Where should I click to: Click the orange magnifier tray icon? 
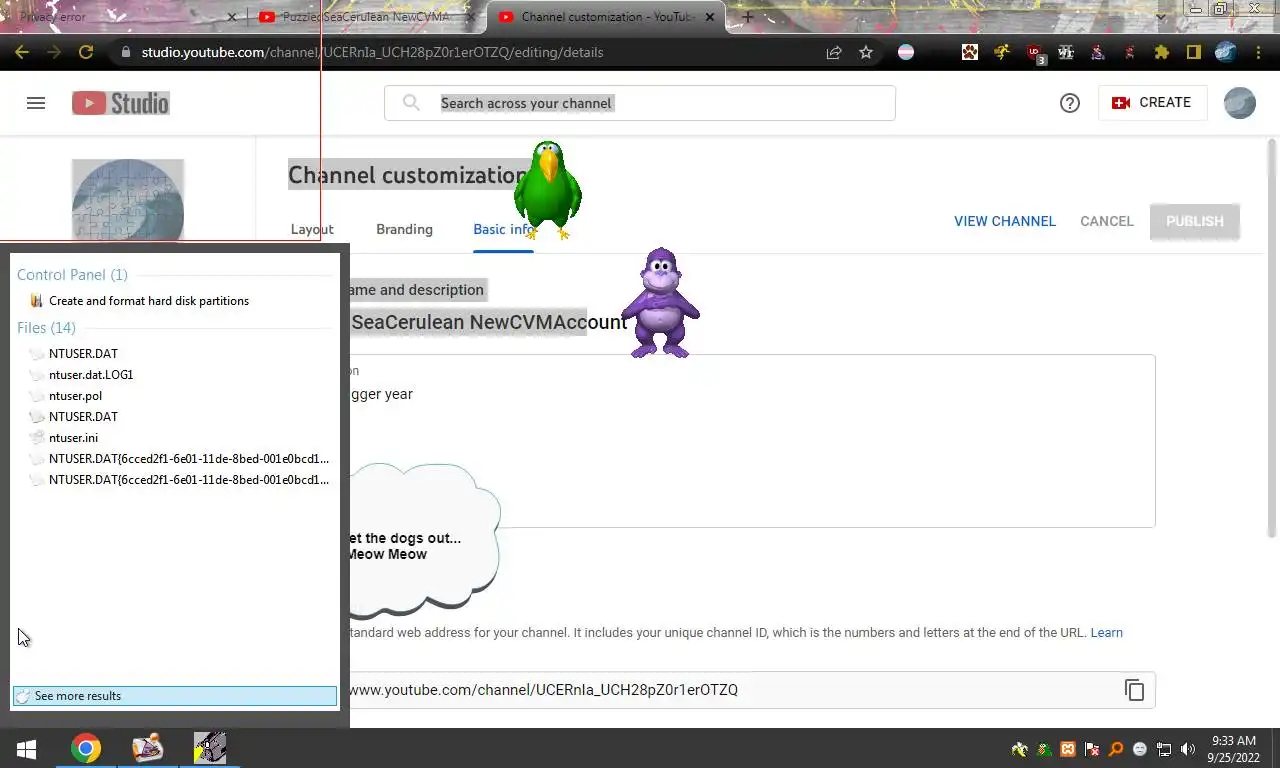coord(1116,749)
